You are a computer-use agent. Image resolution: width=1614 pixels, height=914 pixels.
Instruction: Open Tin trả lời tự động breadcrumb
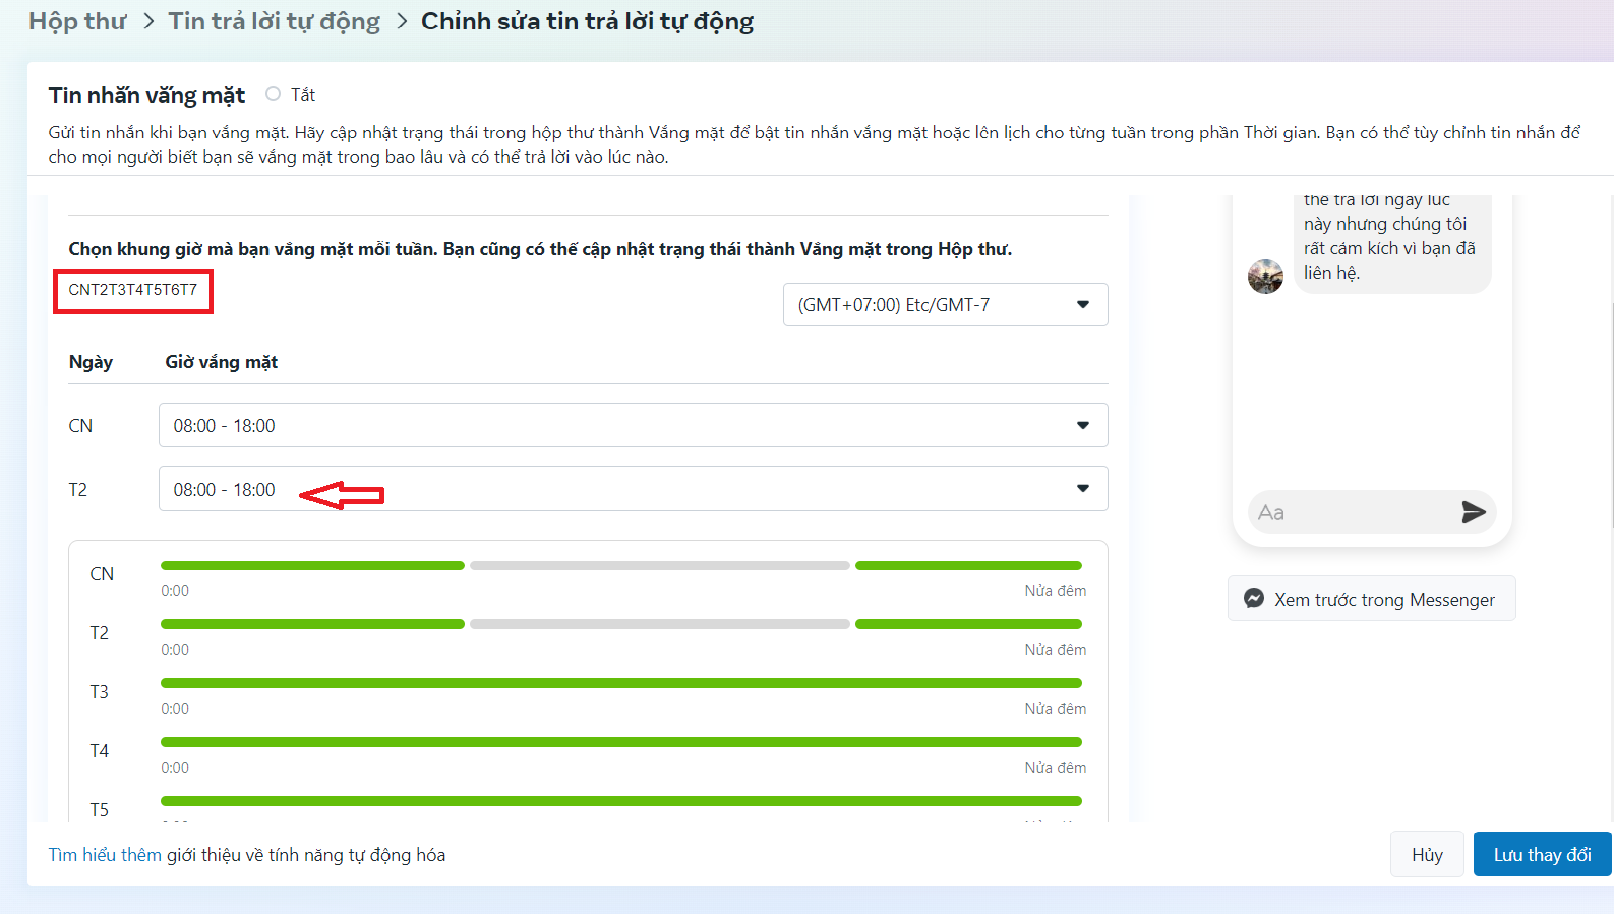point(273,21)
